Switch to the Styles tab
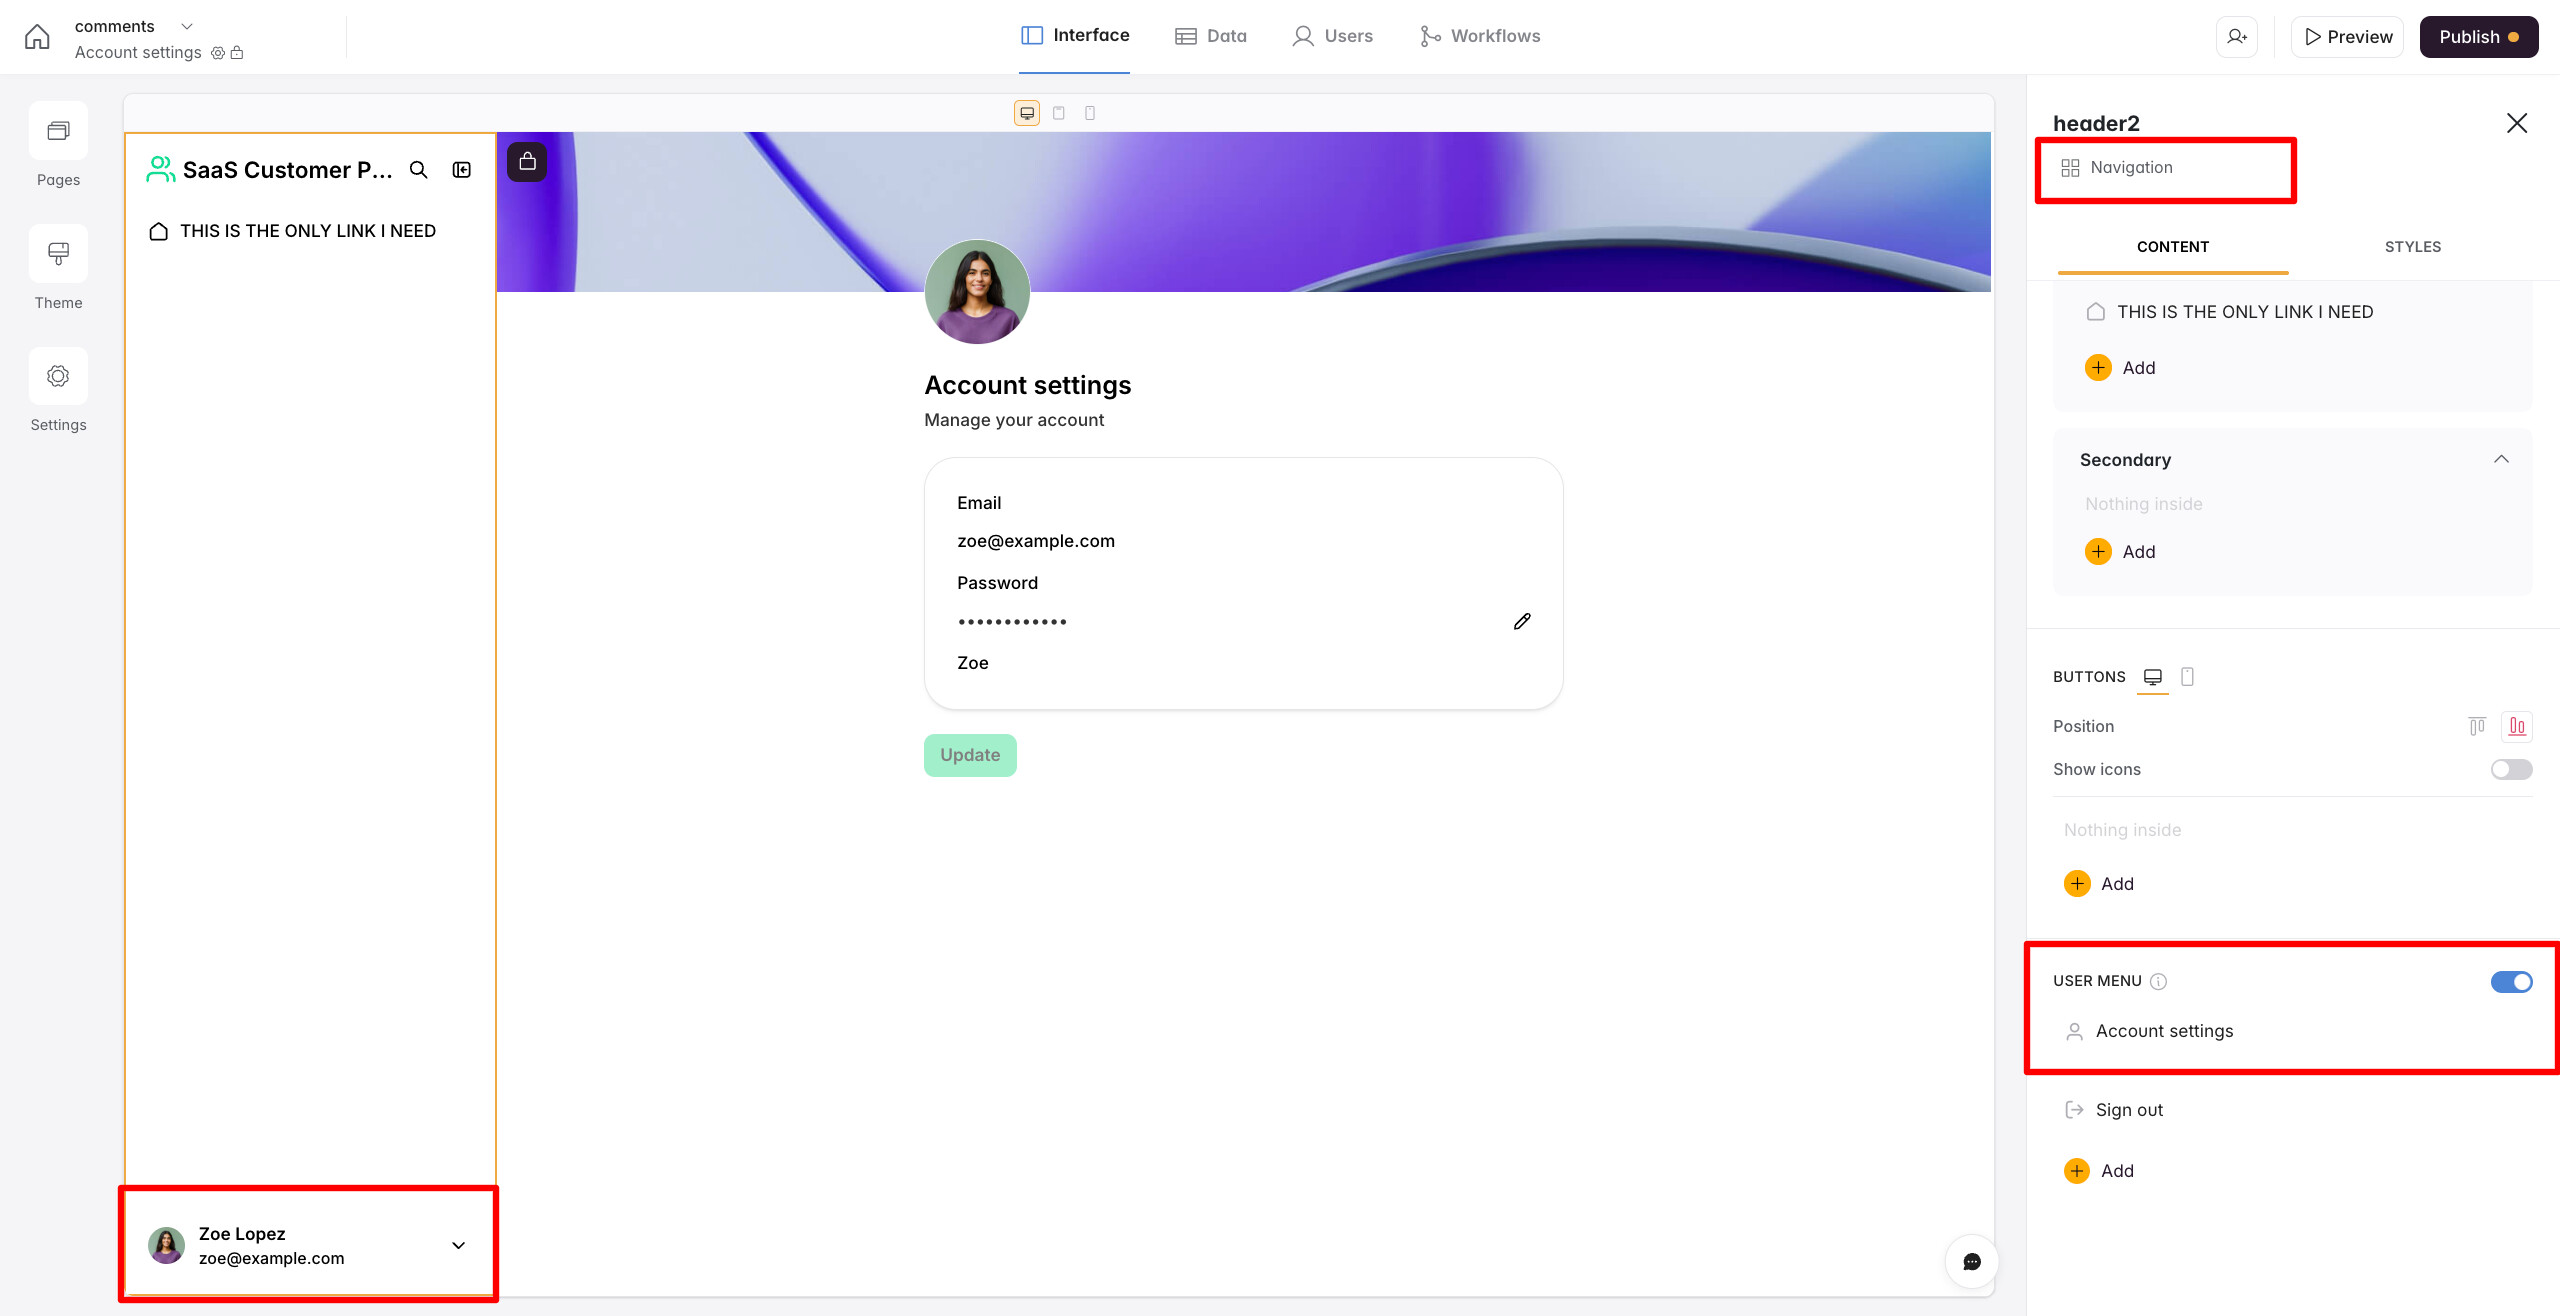This screenshot has height=1316, width=2560. point(2412,247)
